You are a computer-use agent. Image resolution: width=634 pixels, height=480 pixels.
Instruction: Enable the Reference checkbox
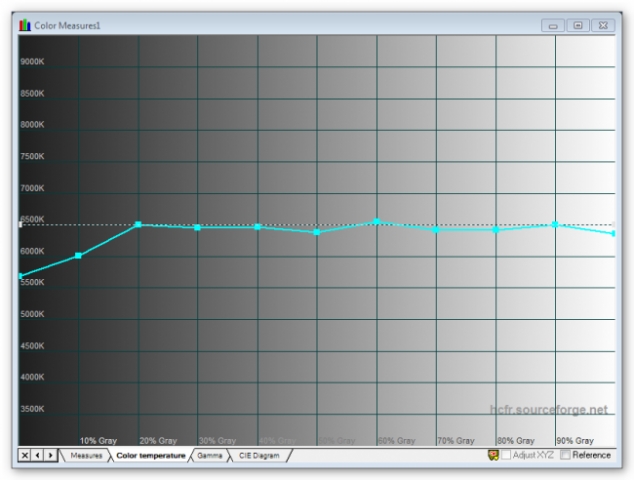[x=566, y=455]
